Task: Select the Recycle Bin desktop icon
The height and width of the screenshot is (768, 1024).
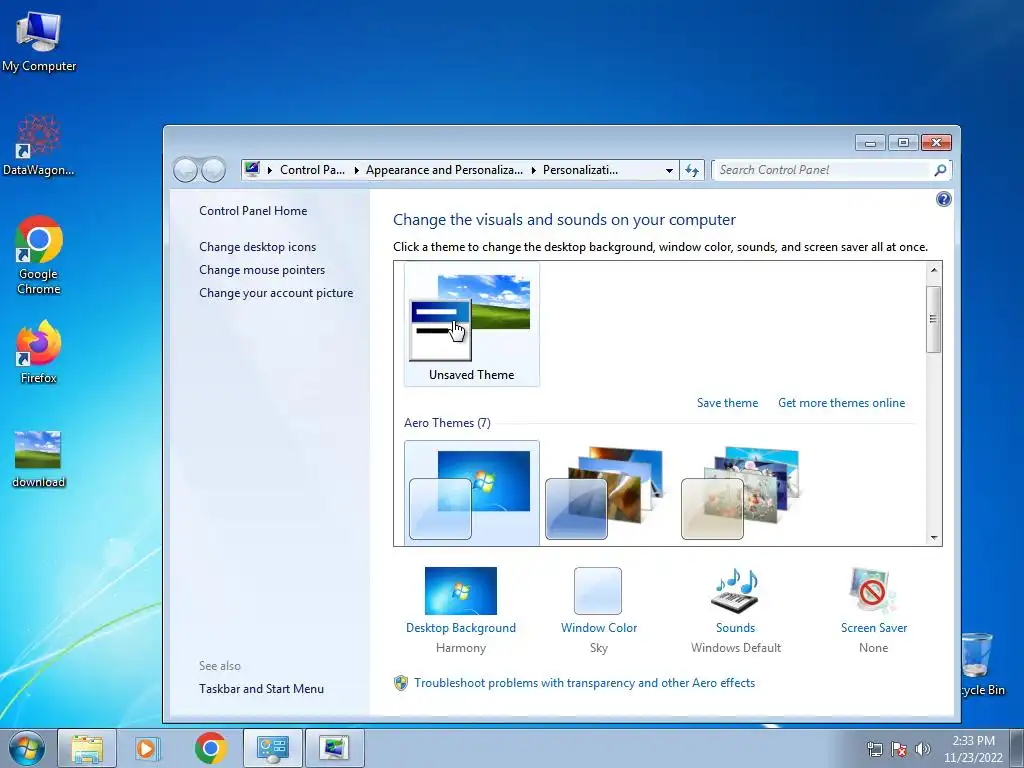Action: [982, 664]
